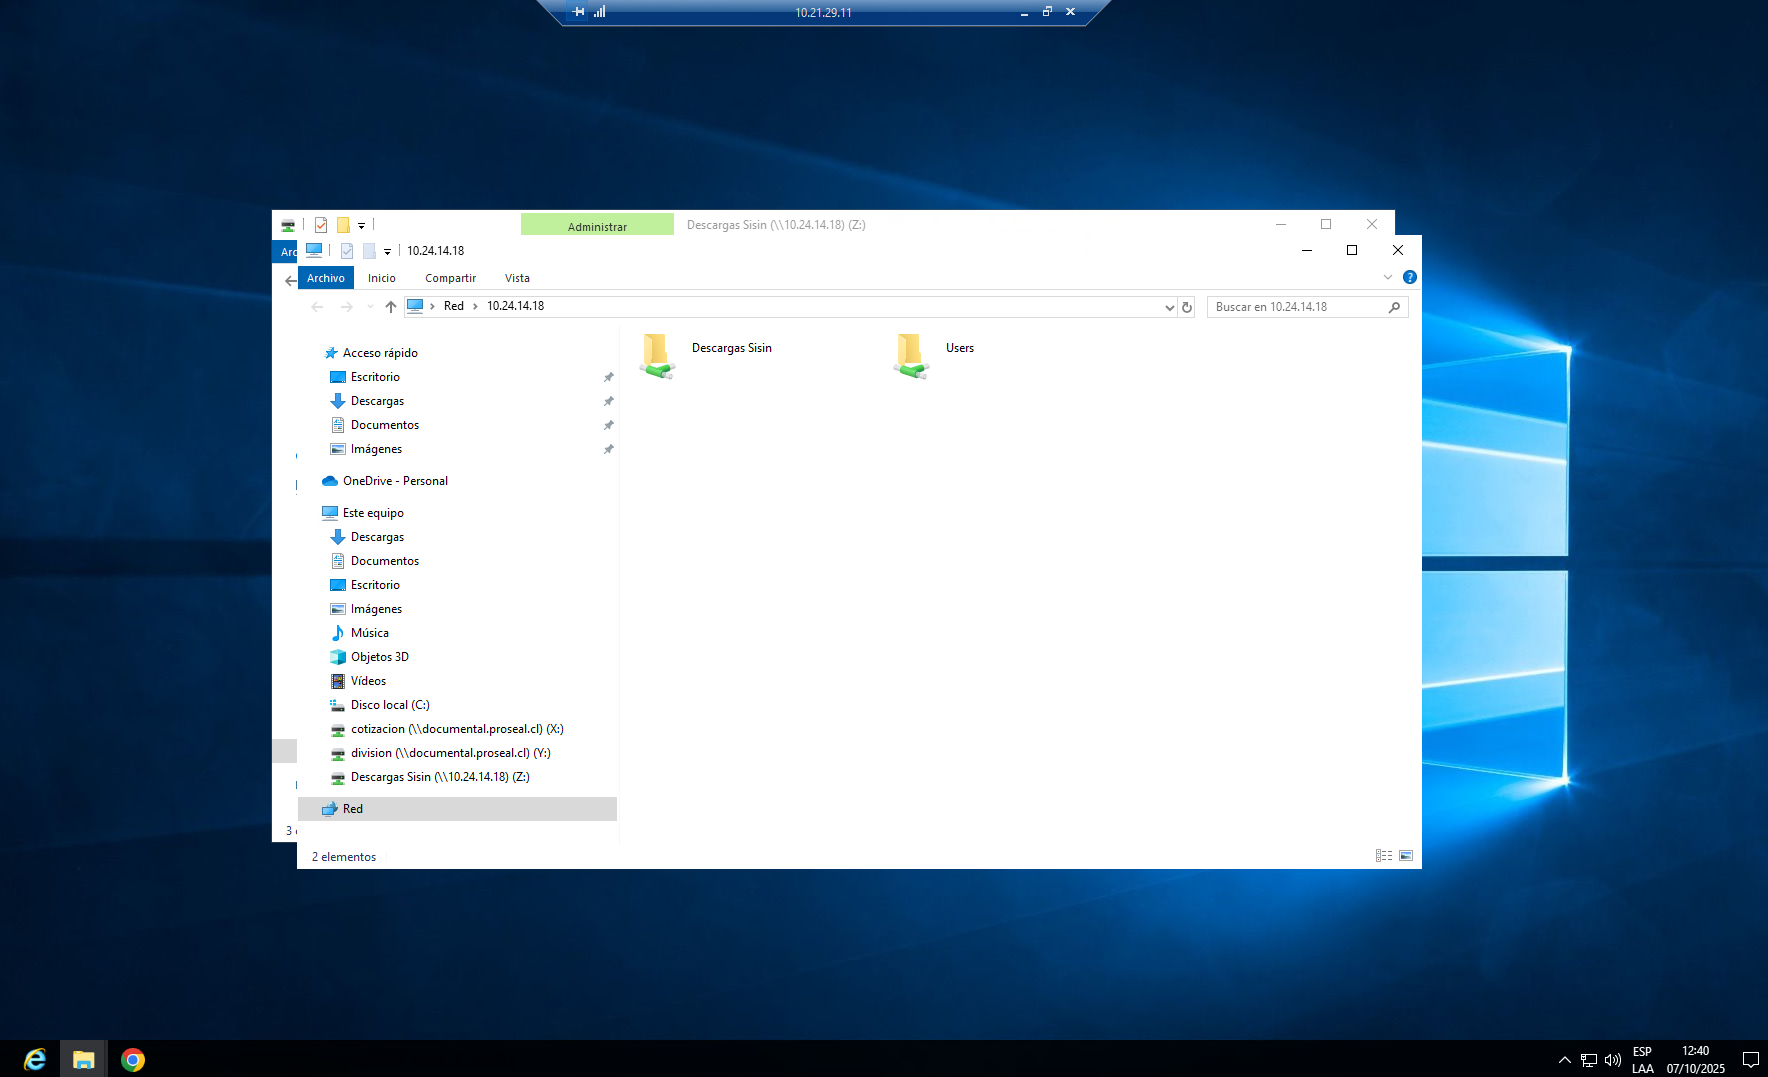Viewport: 1768px width, 1077px height.
Task: Open the Vista ribbon tab
Action: click(517, 278)
